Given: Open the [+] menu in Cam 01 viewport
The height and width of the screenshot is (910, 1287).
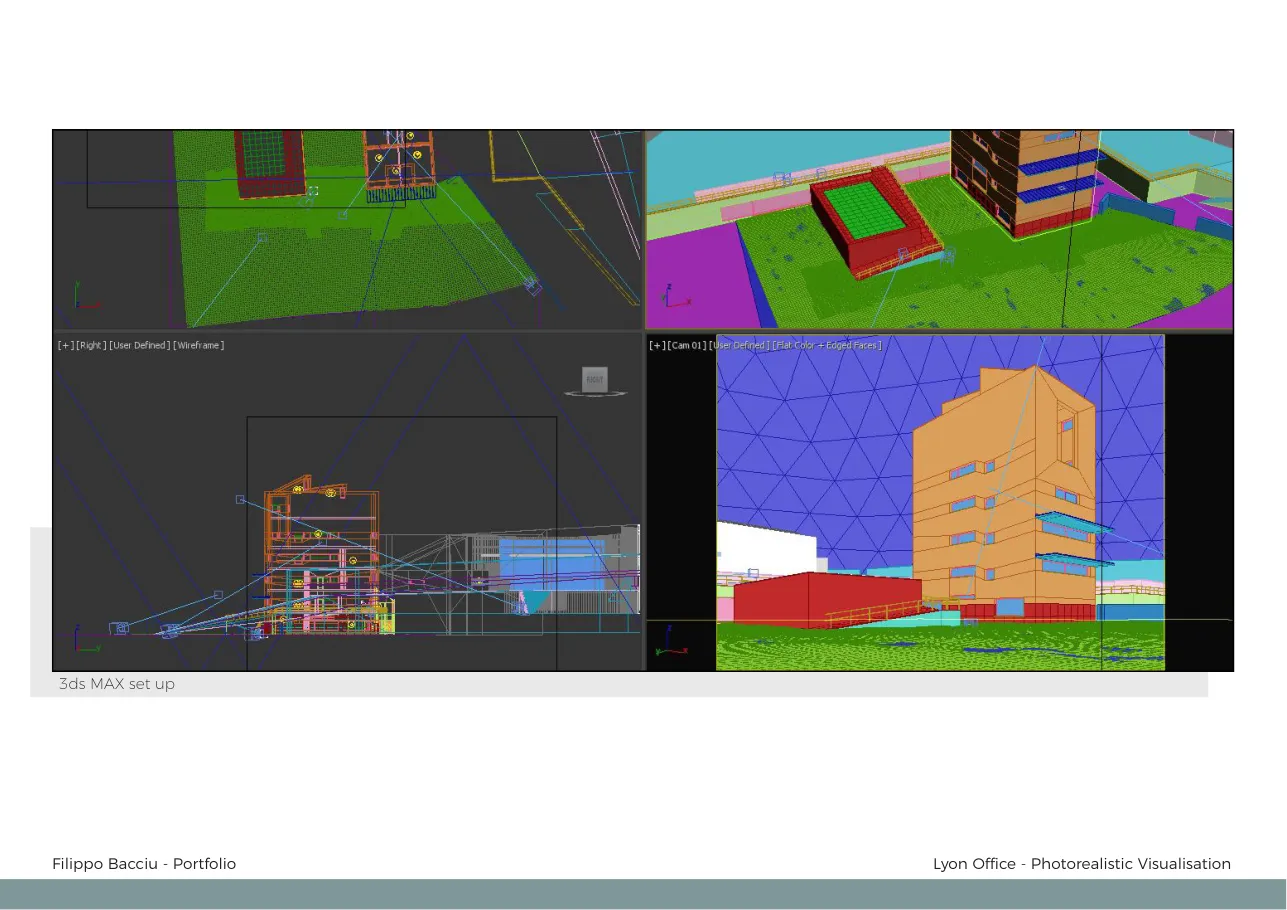Looking at the screenshot, I should [657, 345].
